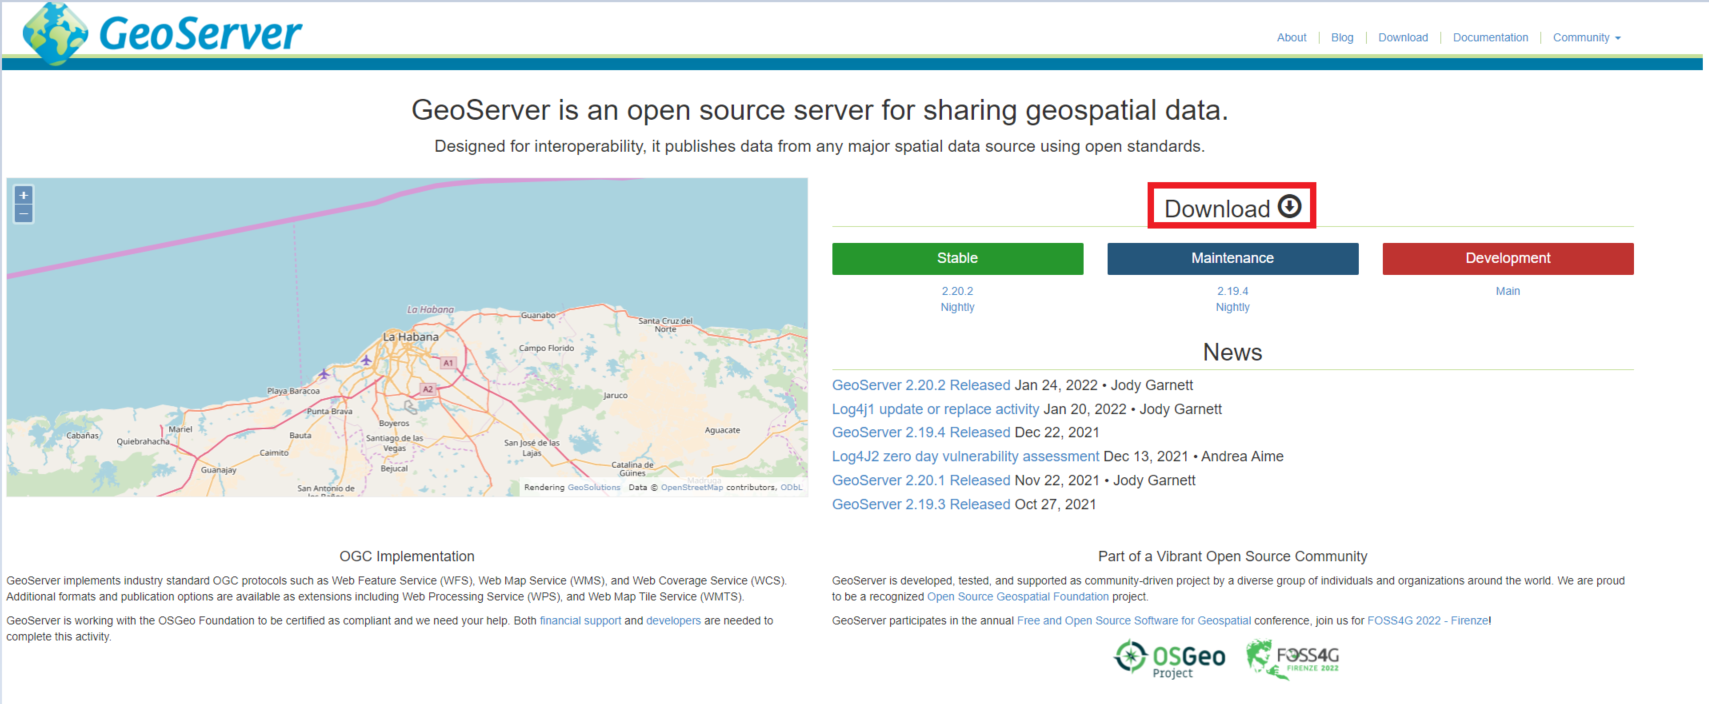This screenshot has width=1709, height=704.
Task: Read GeoServer 2.19.4 Released news
Action: click(921, 432)
